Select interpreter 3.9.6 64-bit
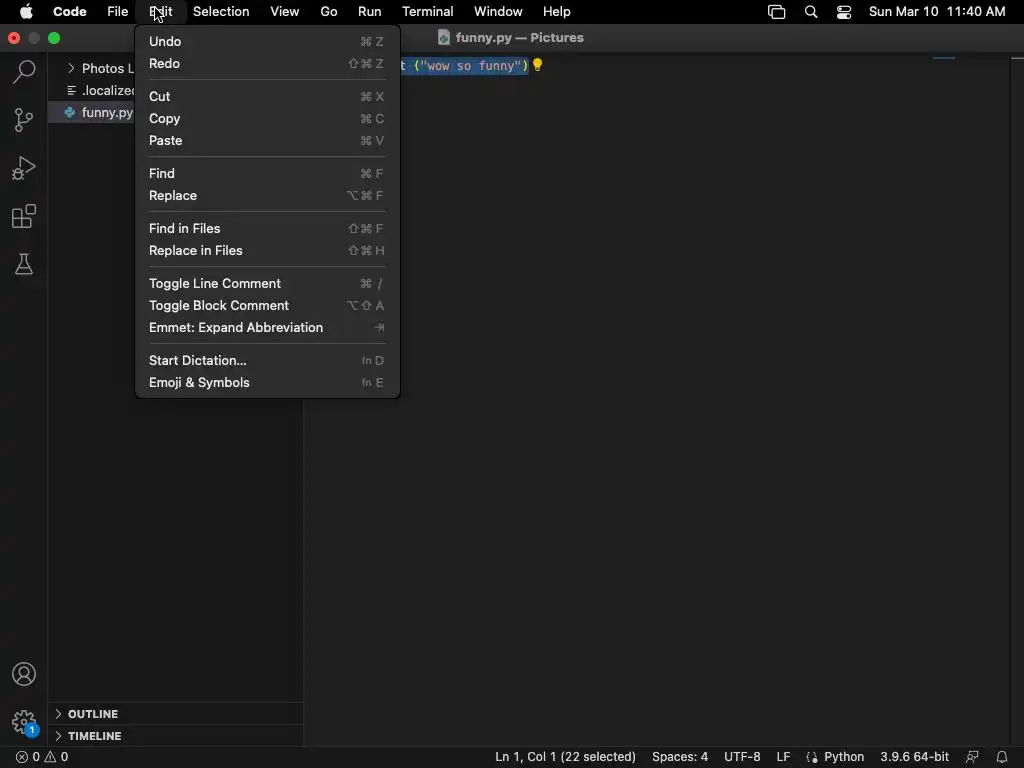The width and height of the screenshot is (1024, 768). pyautogui.click(x=914, y=757)
